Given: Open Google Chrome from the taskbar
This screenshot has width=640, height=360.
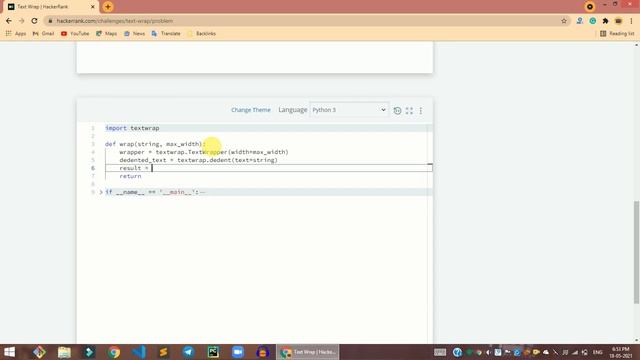Looking at the screenshot, I should (114, 352).
